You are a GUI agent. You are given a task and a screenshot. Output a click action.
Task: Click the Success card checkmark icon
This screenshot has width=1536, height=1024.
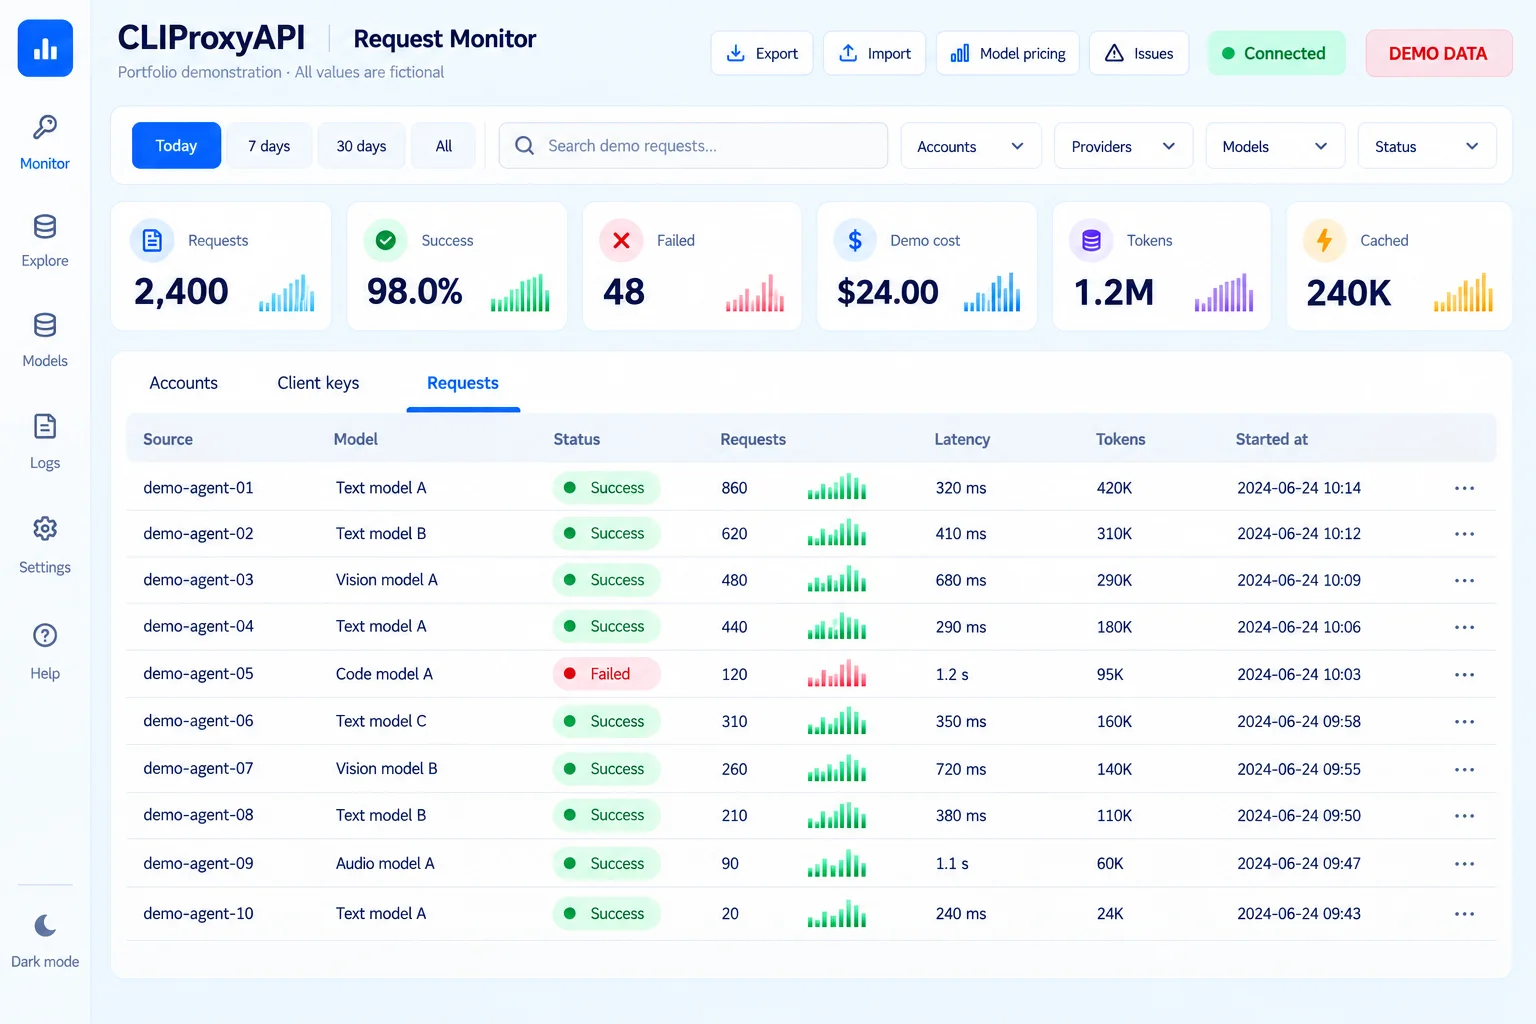click(386, 240)
